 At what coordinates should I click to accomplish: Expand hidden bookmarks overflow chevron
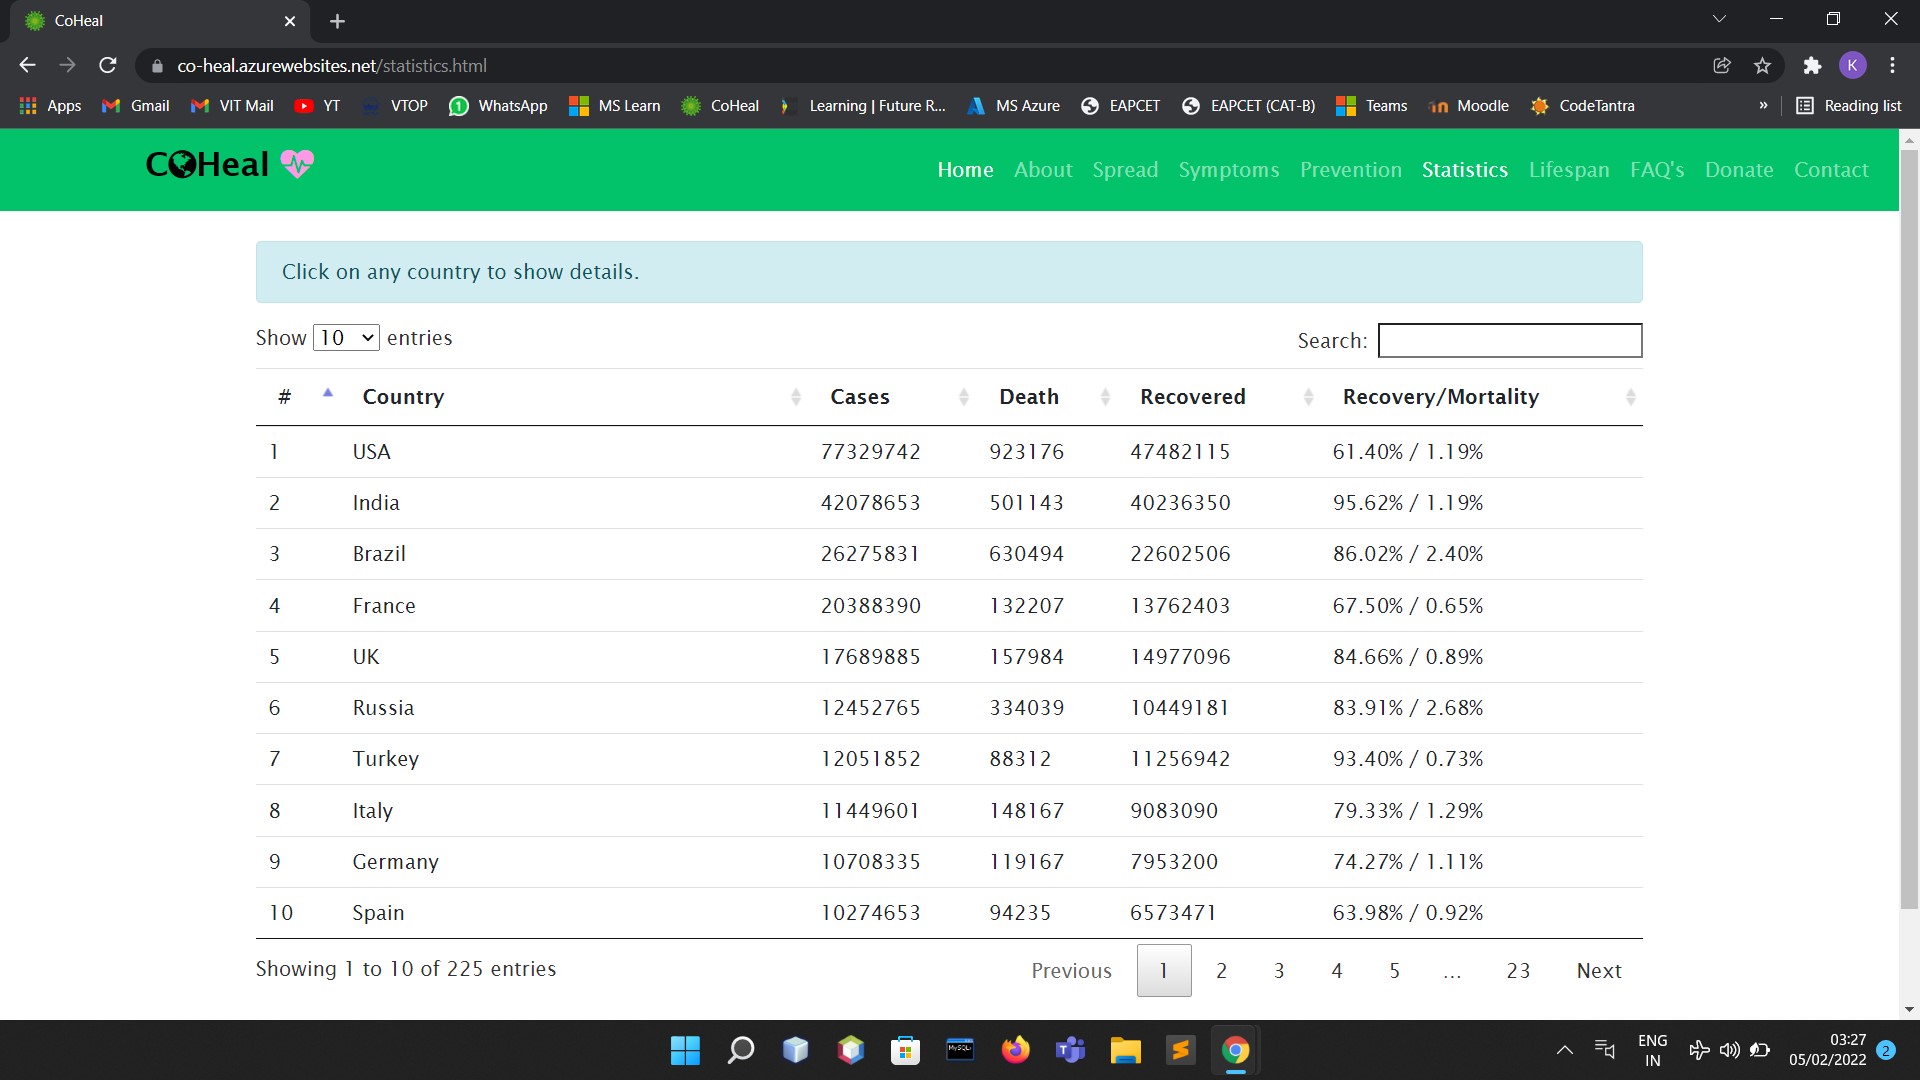(1763, 106)
